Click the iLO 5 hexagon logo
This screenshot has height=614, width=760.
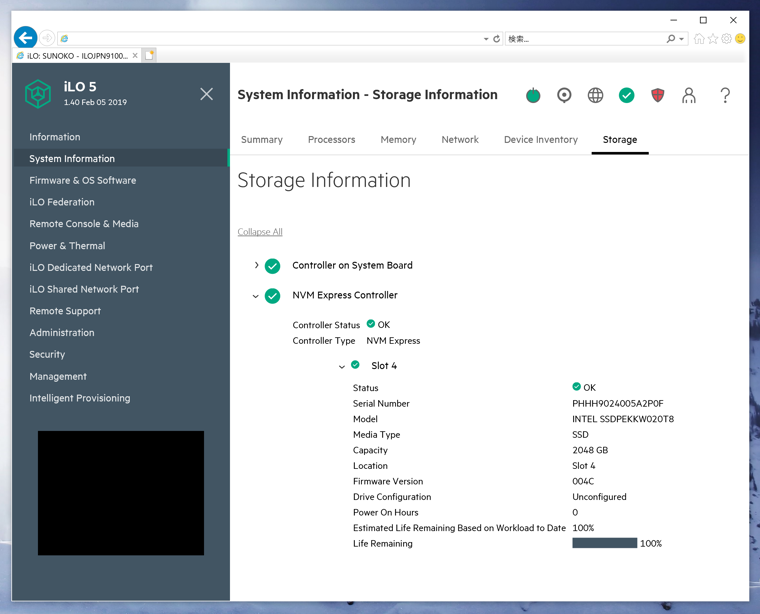[38, 94]
